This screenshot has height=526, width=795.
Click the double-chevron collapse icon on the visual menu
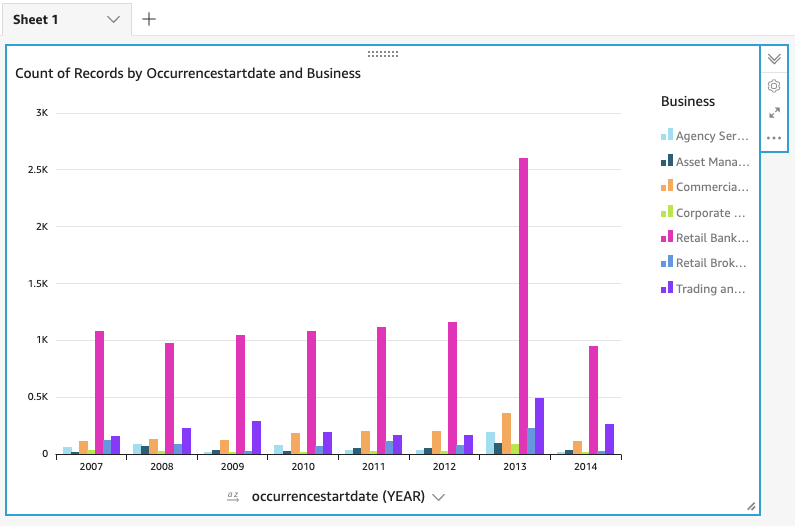coord(774,59)
